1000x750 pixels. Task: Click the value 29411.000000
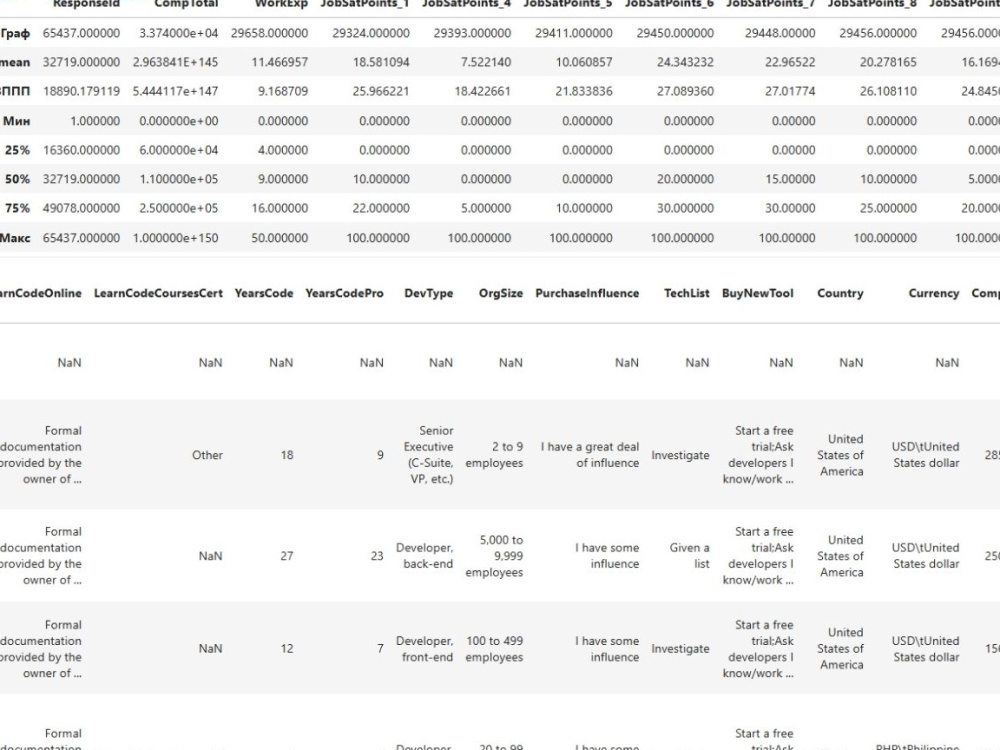click(x=573, y=33)
